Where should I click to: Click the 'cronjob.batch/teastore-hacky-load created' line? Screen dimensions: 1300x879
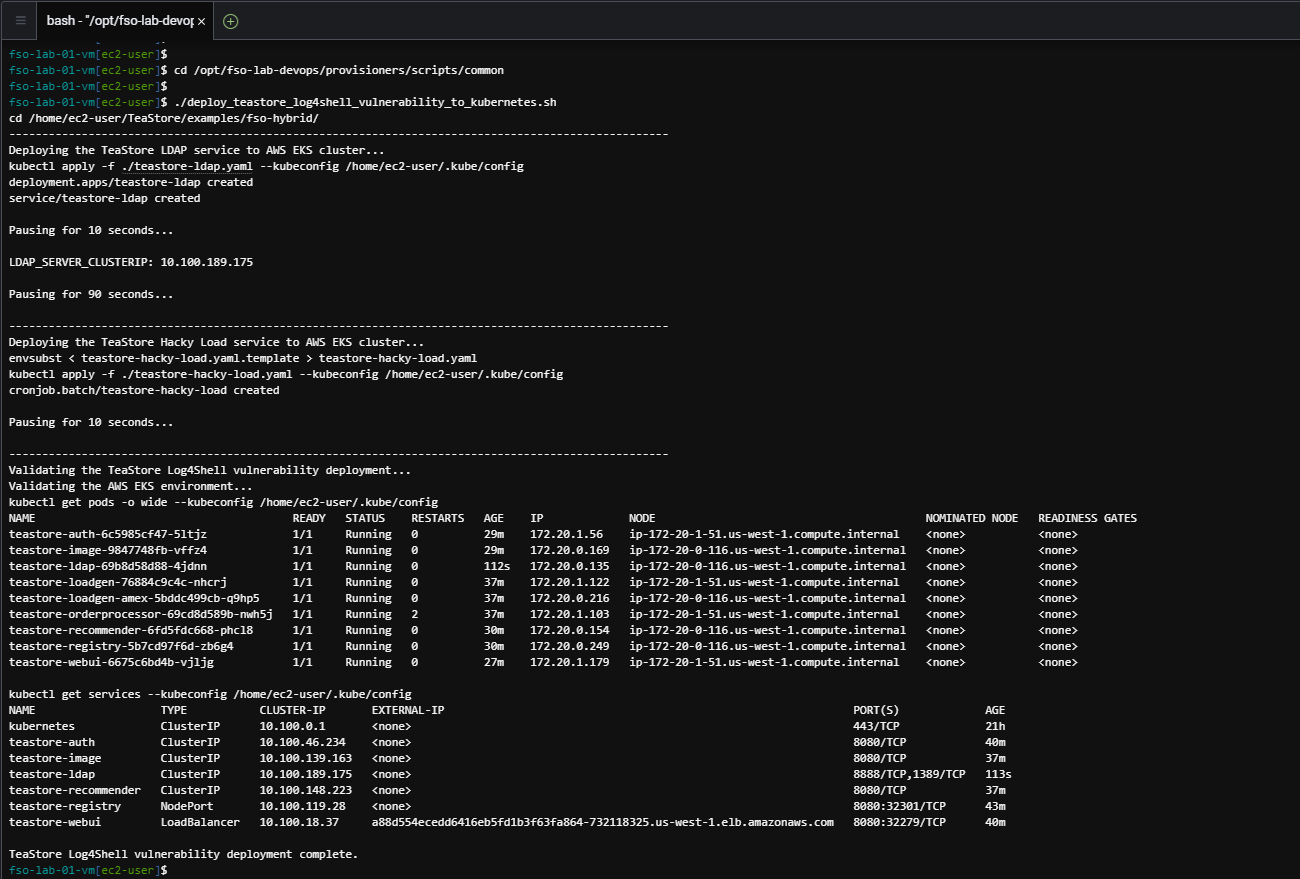coord(144,390)
